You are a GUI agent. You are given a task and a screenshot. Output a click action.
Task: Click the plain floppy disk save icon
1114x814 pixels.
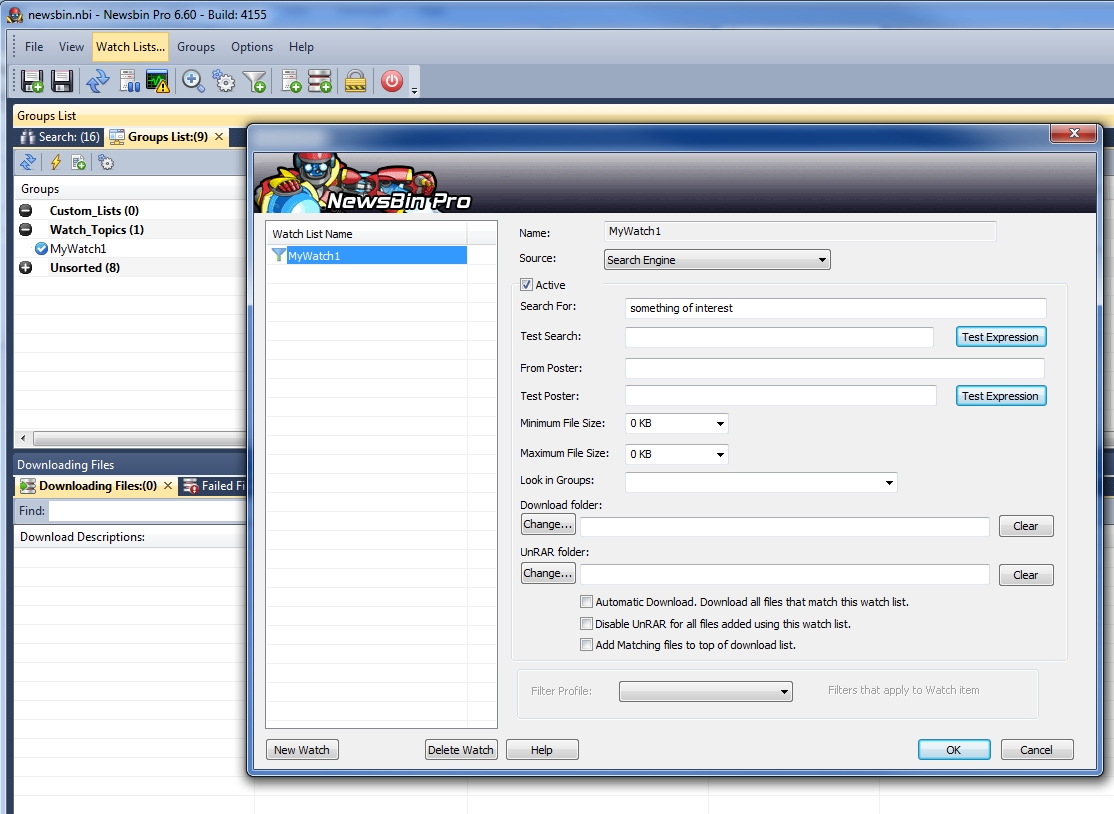pyautogui.click(x=62, y=82)
